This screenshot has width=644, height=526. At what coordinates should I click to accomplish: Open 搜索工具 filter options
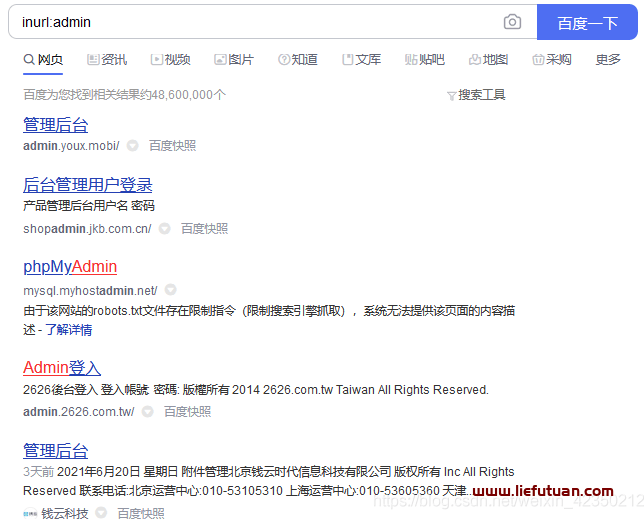481,95
